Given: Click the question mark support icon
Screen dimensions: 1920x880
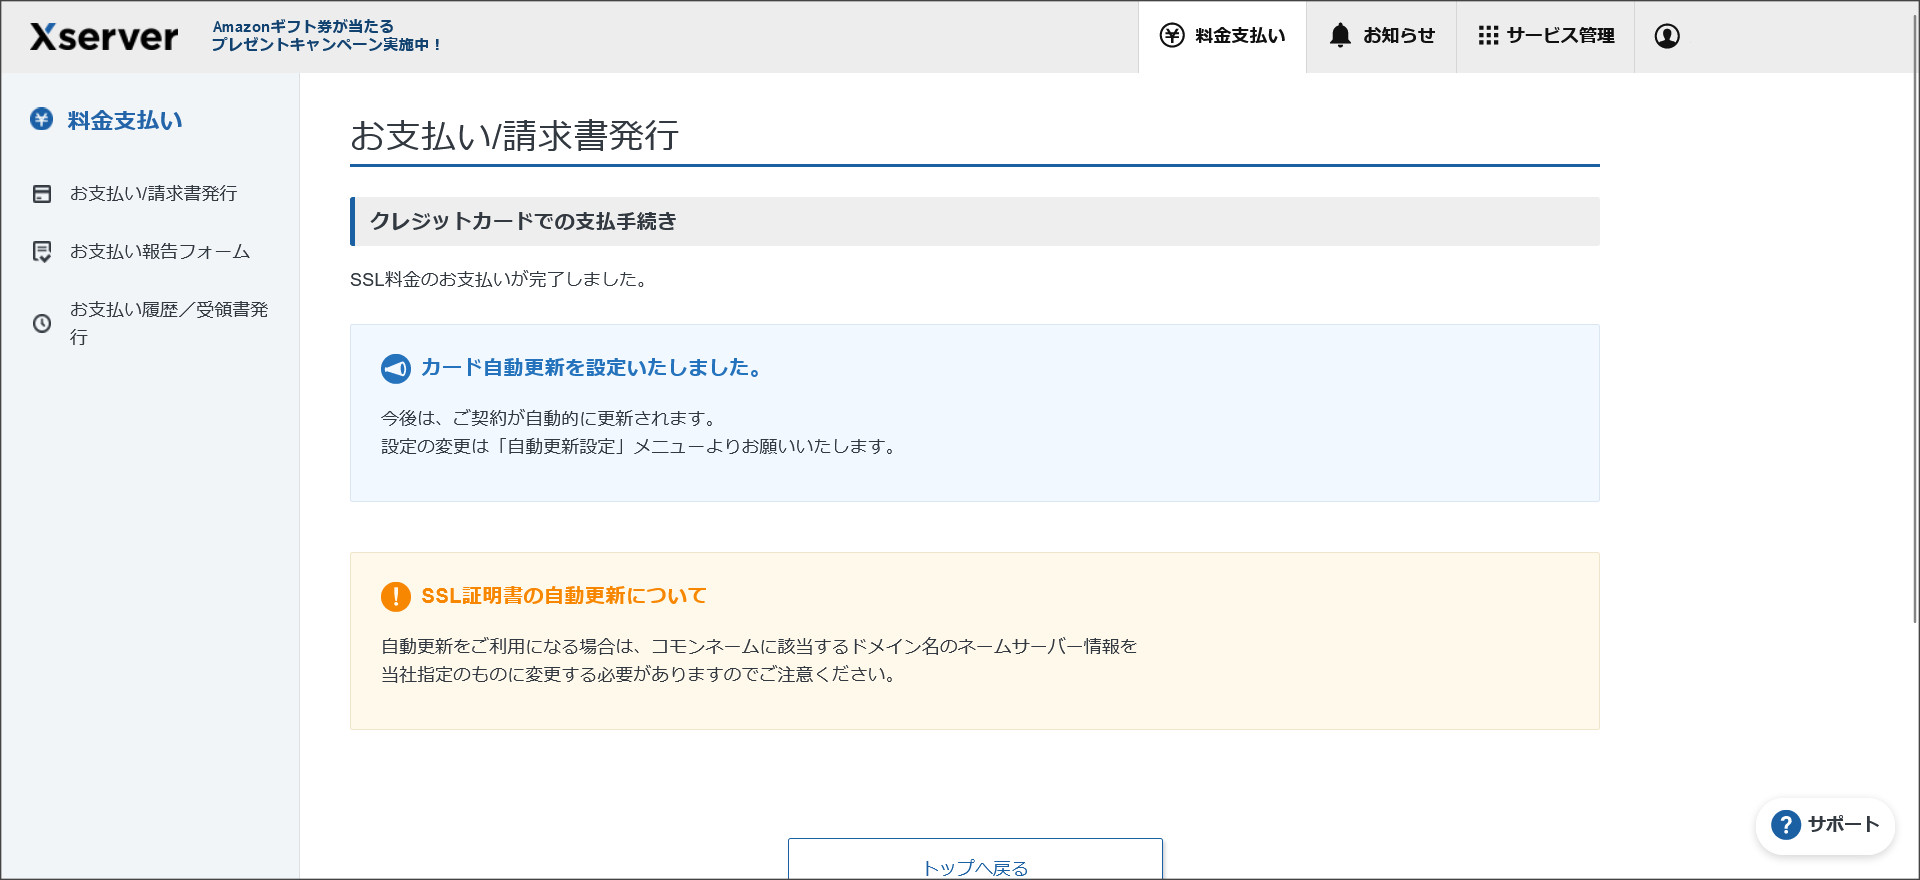Looking at the screenshot, I should coord(1786,825).
